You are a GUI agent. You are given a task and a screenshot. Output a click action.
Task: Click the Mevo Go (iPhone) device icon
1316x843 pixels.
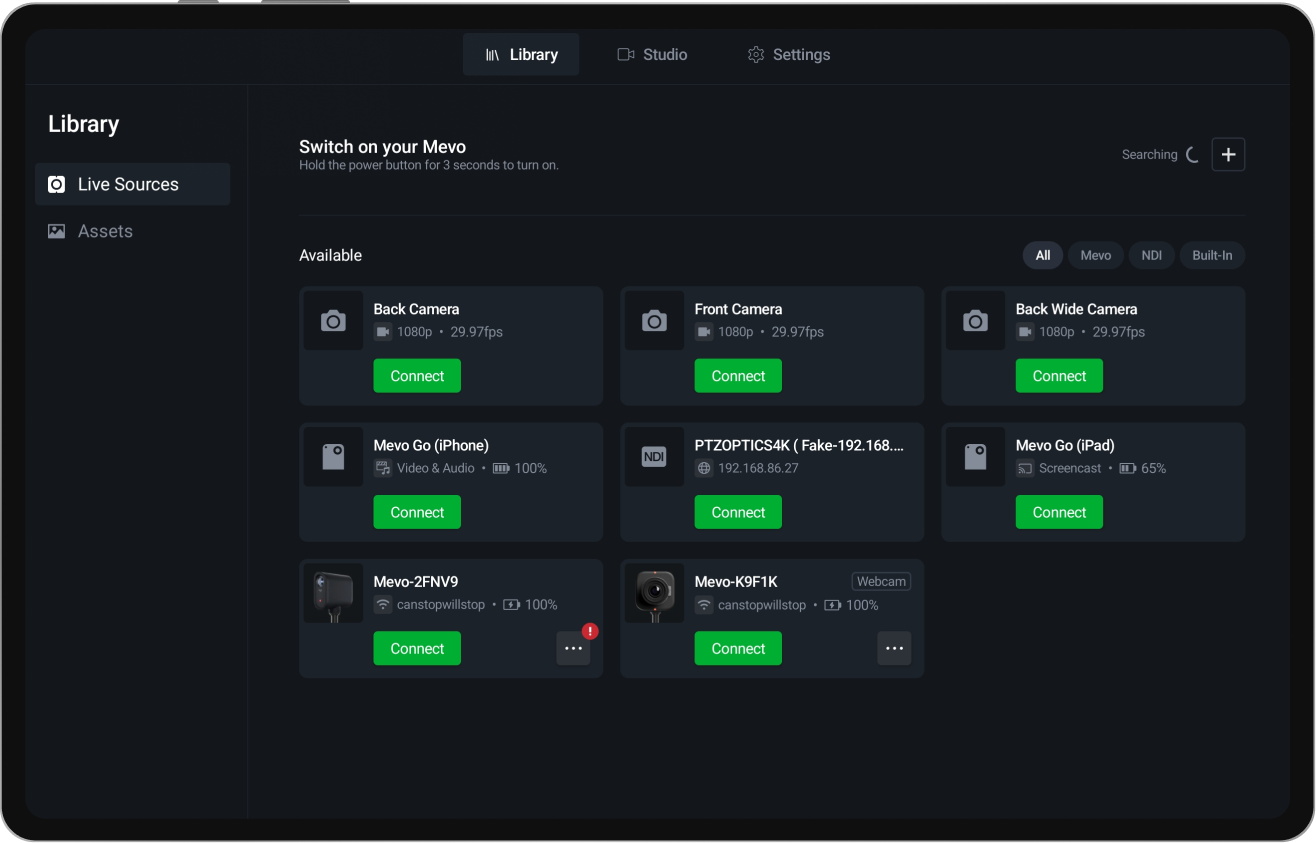pos(333,457)
